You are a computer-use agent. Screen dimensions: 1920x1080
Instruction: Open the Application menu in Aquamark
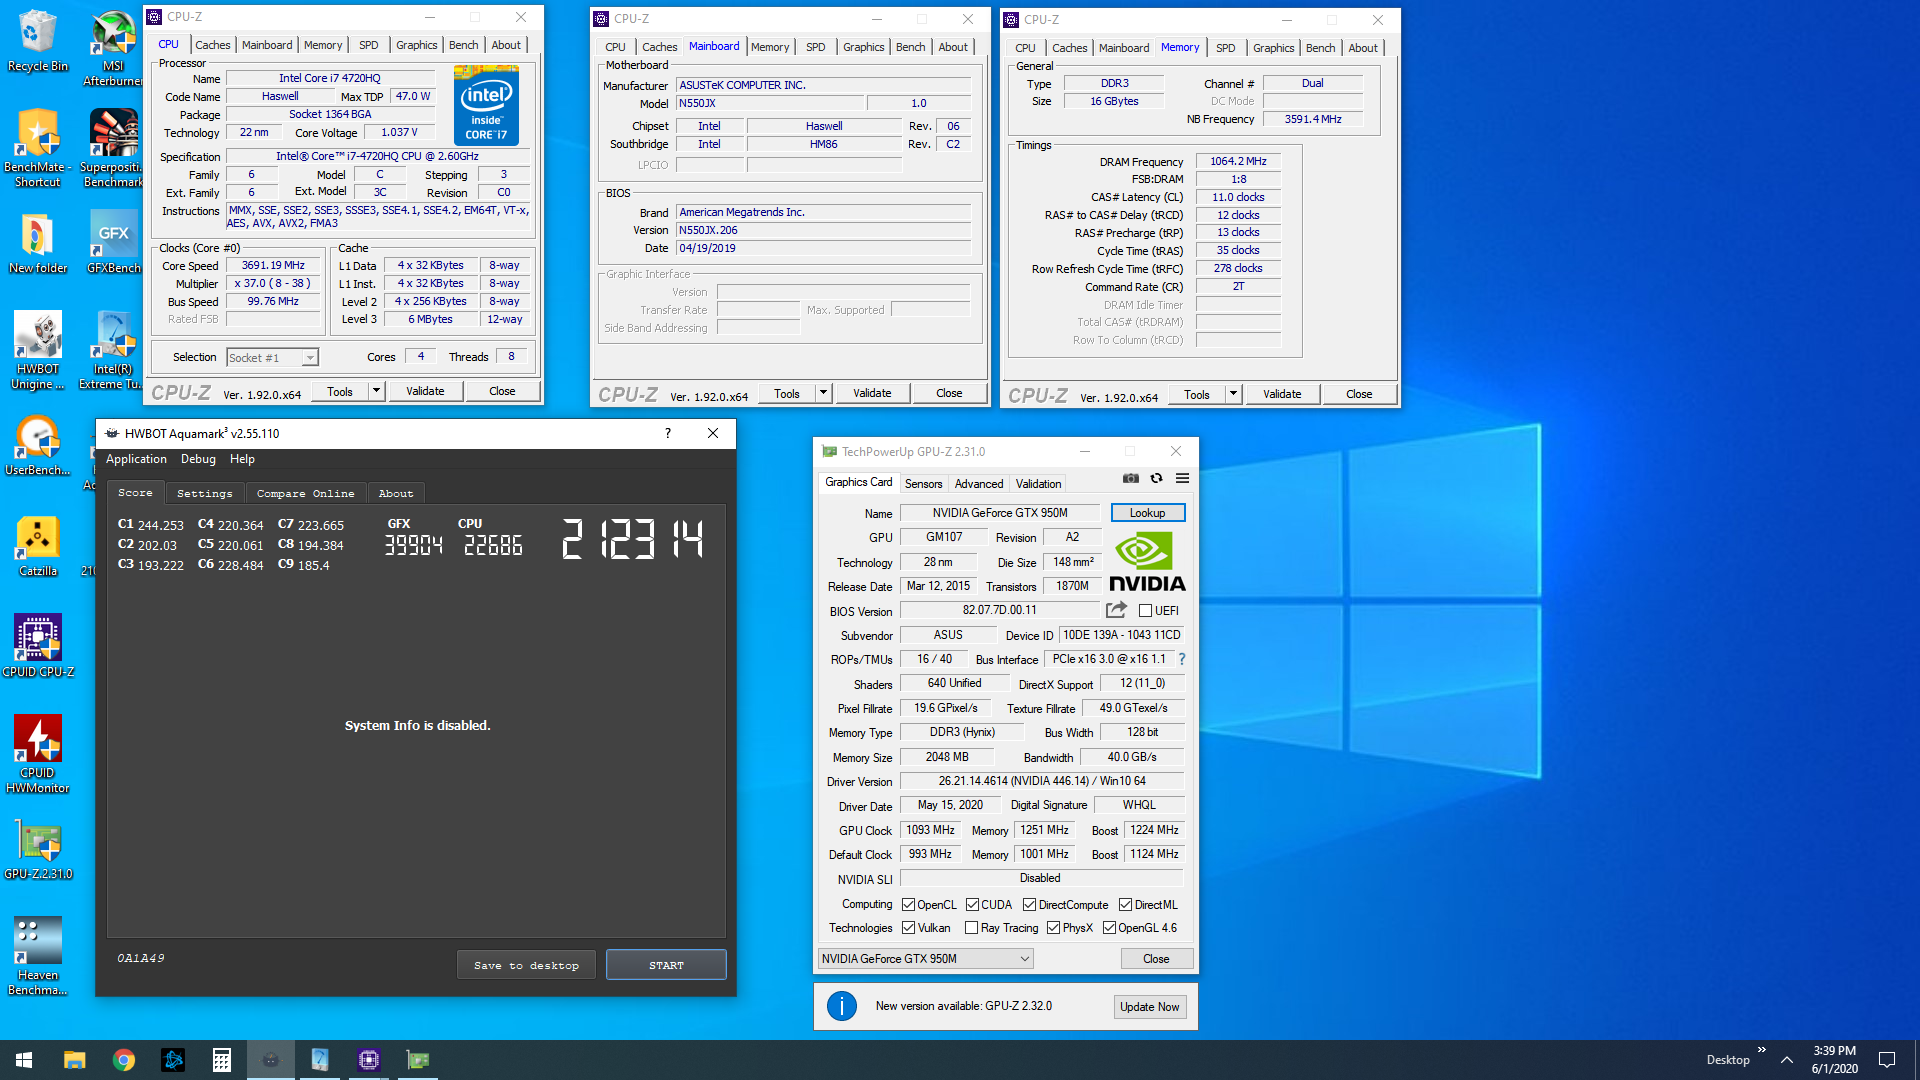(x=136, y=459)
